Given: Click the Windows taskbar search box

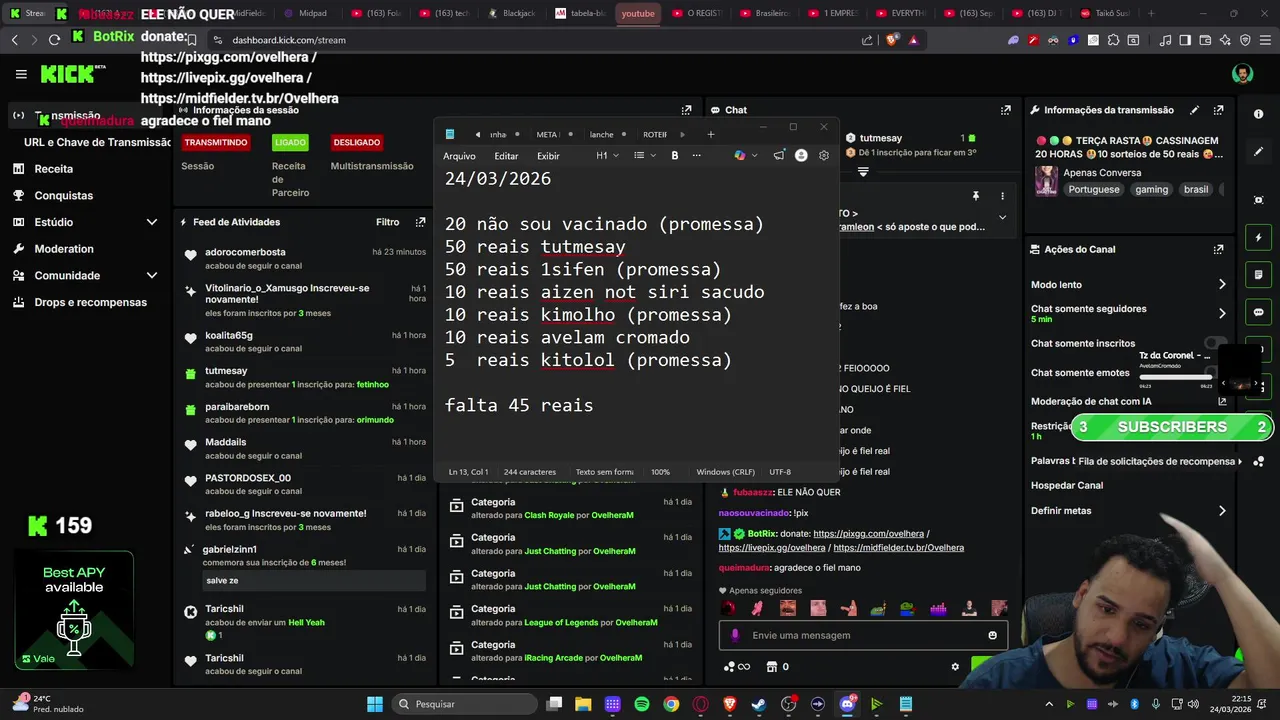Looking at the screenshot, I should tap(462, 704).
